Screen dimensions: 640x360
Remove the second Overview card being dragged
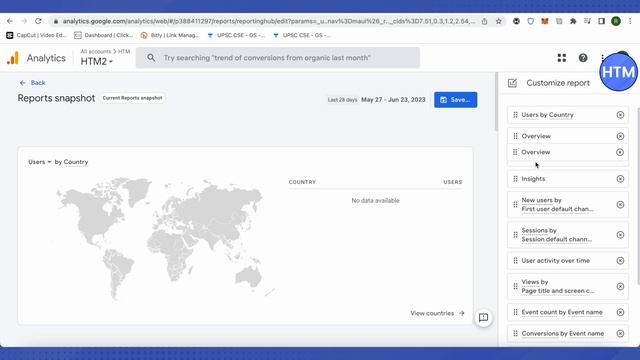click(x=620, y=152)
